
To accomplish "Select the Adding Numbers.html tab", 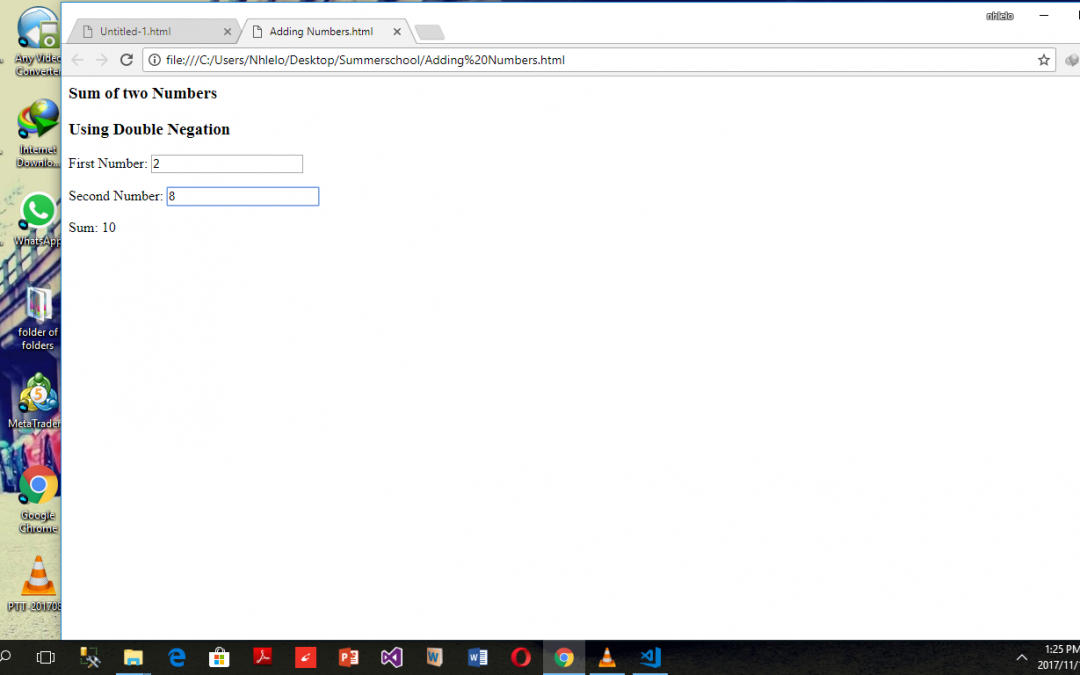I will coord(320,32).
